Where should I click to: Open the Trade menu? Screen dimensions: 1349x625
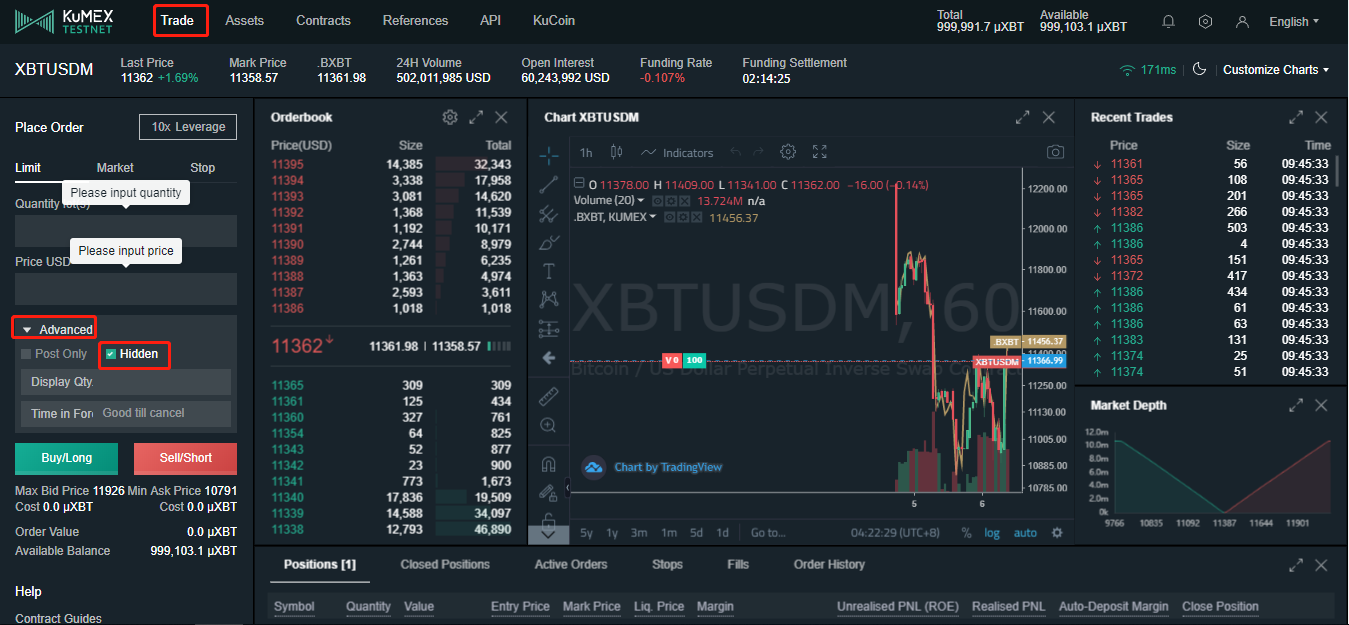tap(177, 21)
